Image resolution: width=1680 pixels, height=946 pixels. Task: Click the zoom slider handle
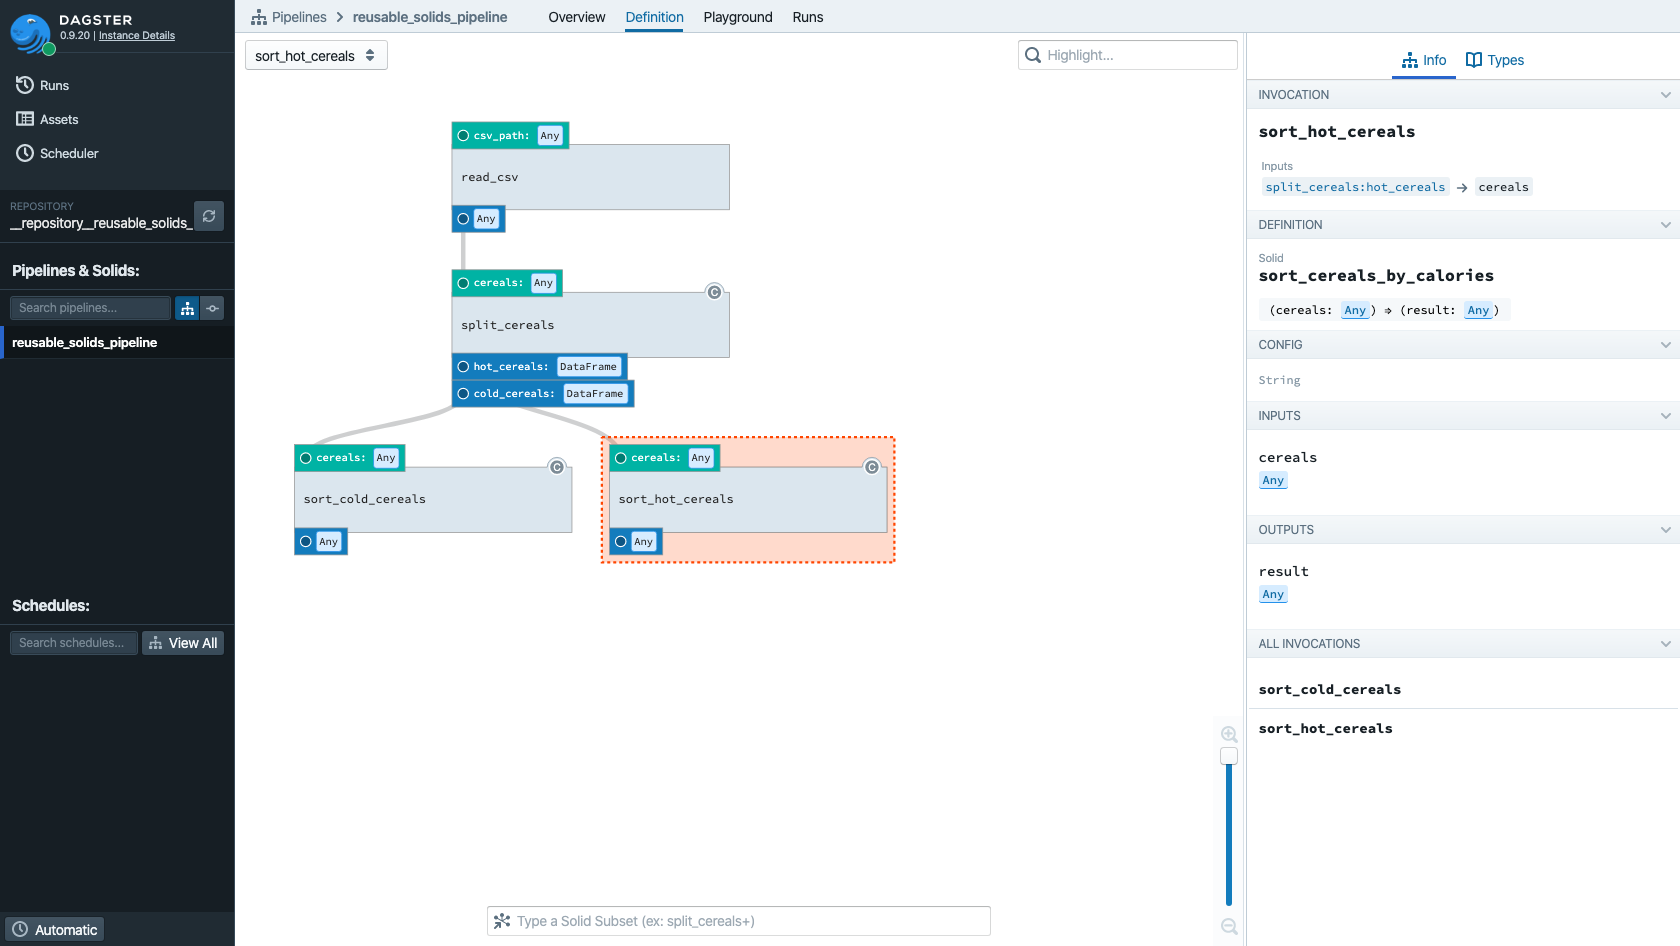(x=1229, y=756)
